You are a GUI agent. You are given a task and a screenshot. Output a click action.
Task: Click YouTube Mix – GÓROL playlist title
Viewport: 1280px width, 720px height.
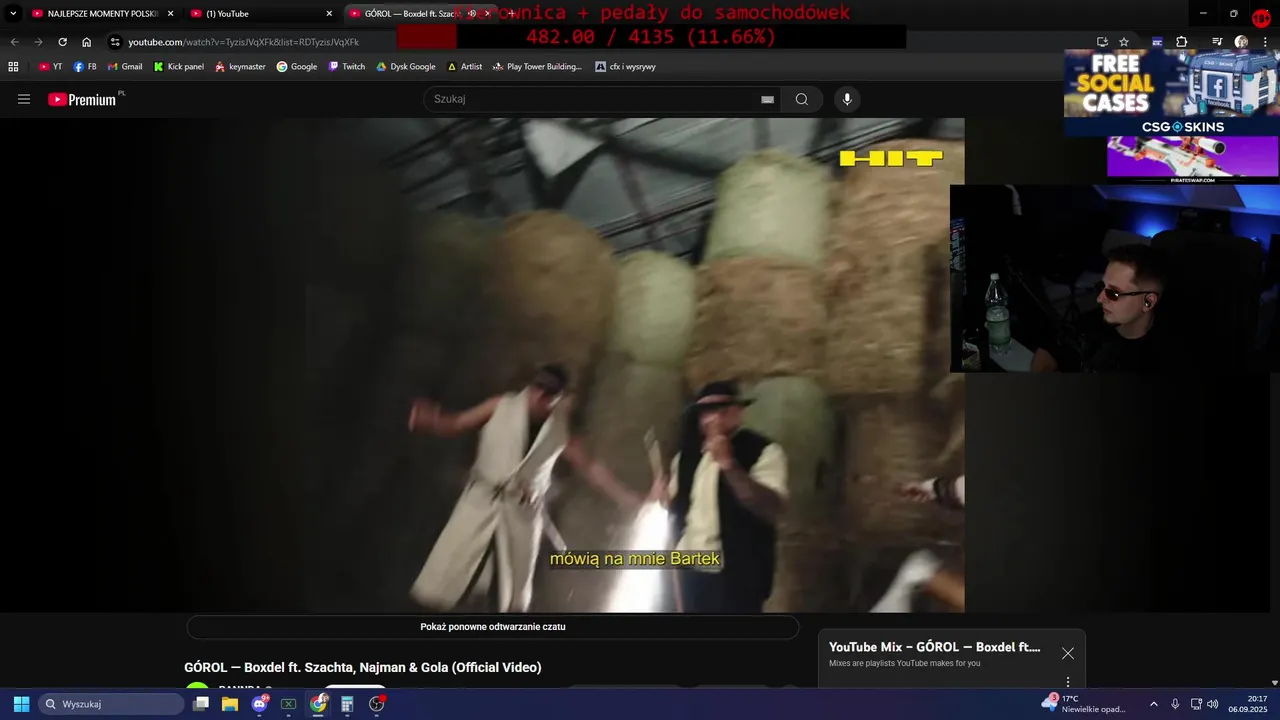[934, 647]
